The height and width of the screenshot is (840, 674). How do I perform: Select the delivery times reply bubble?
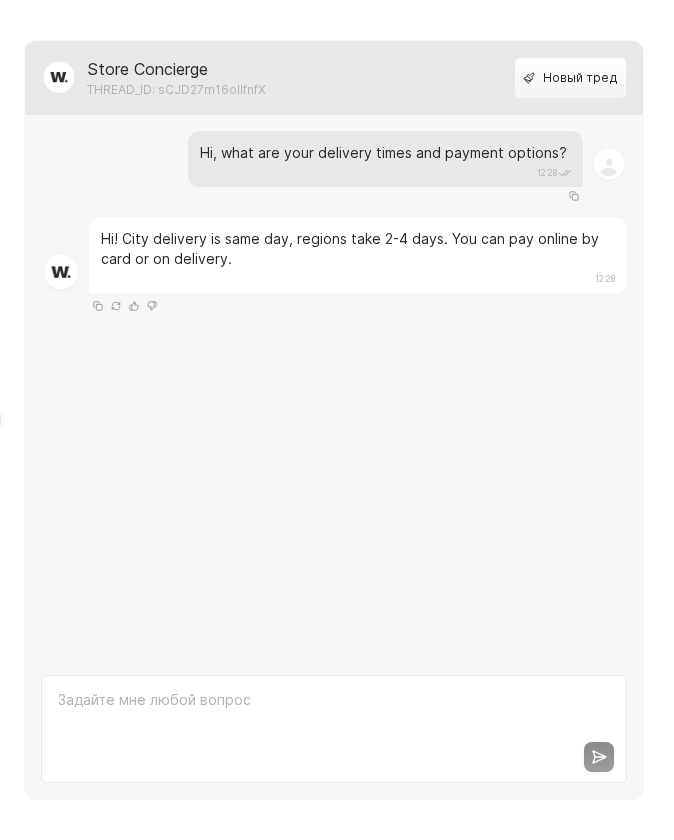point(357,255)
